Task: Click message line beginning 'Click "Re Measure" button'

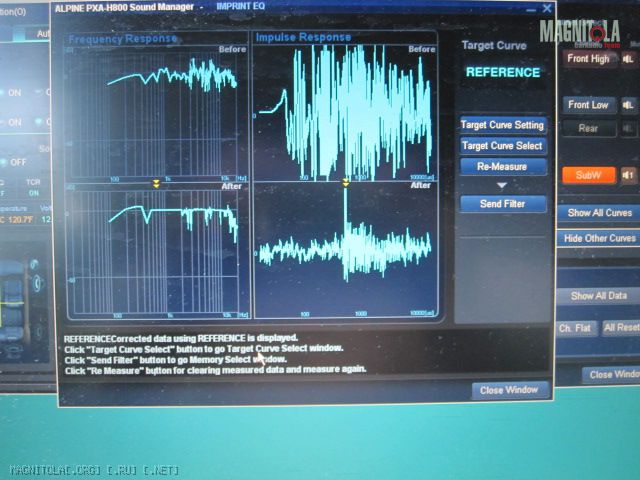Action: click(x=215, y=370)
